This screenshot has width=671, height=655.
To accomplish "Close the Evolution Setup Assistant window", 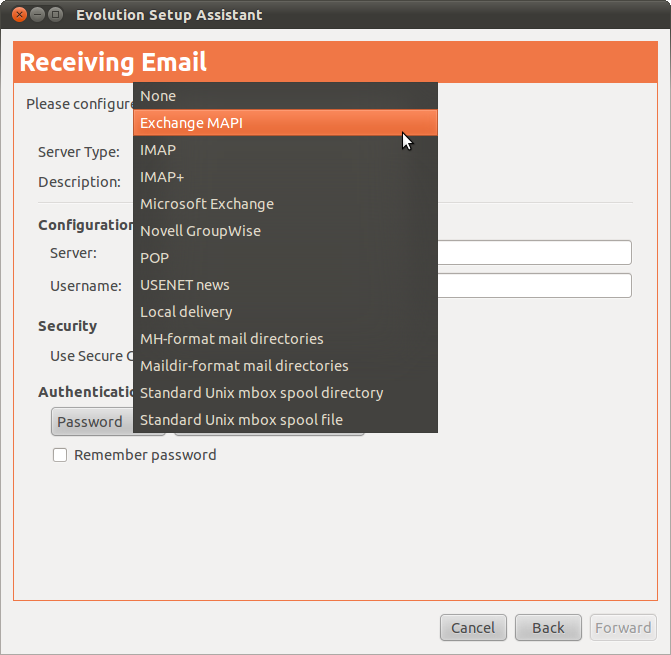I will [x=17, y=15].
